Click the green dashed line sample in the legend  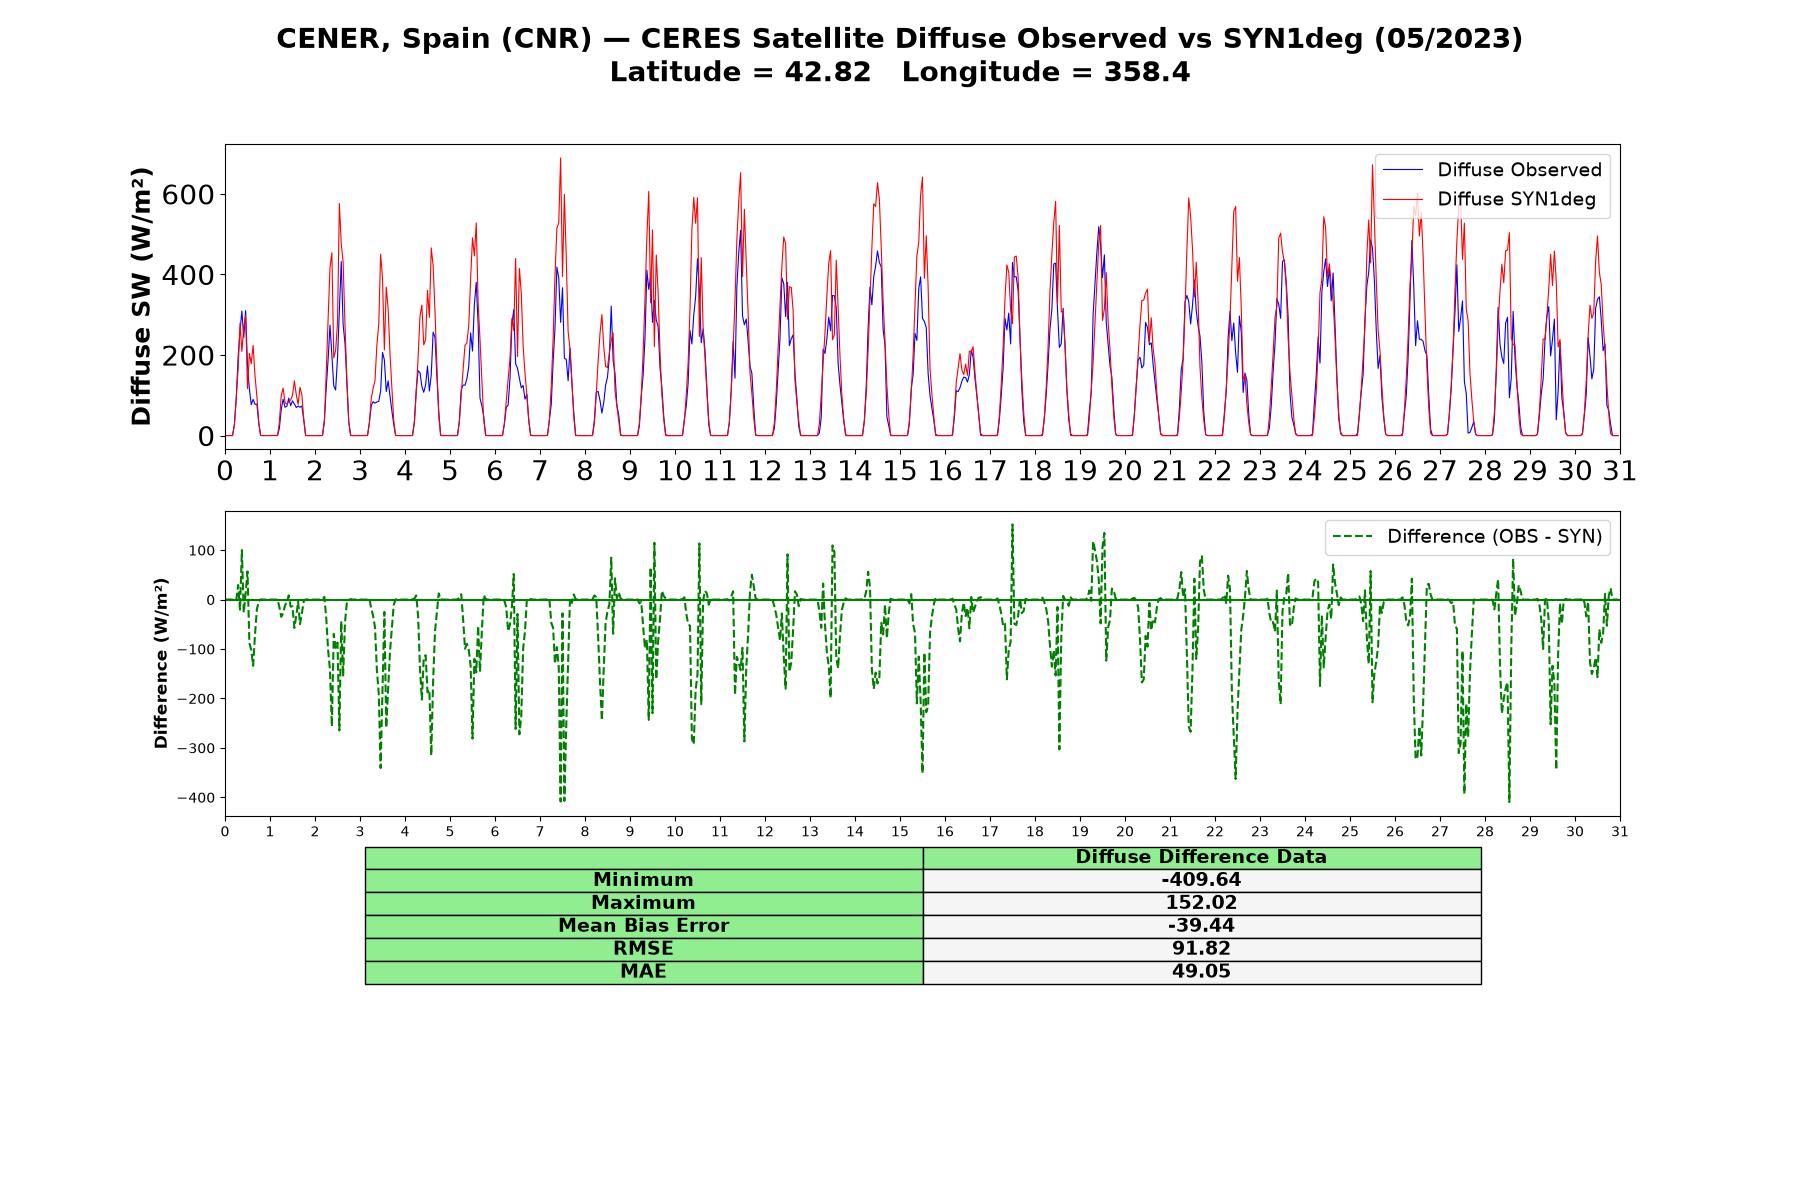click(x=1353, y=537)
